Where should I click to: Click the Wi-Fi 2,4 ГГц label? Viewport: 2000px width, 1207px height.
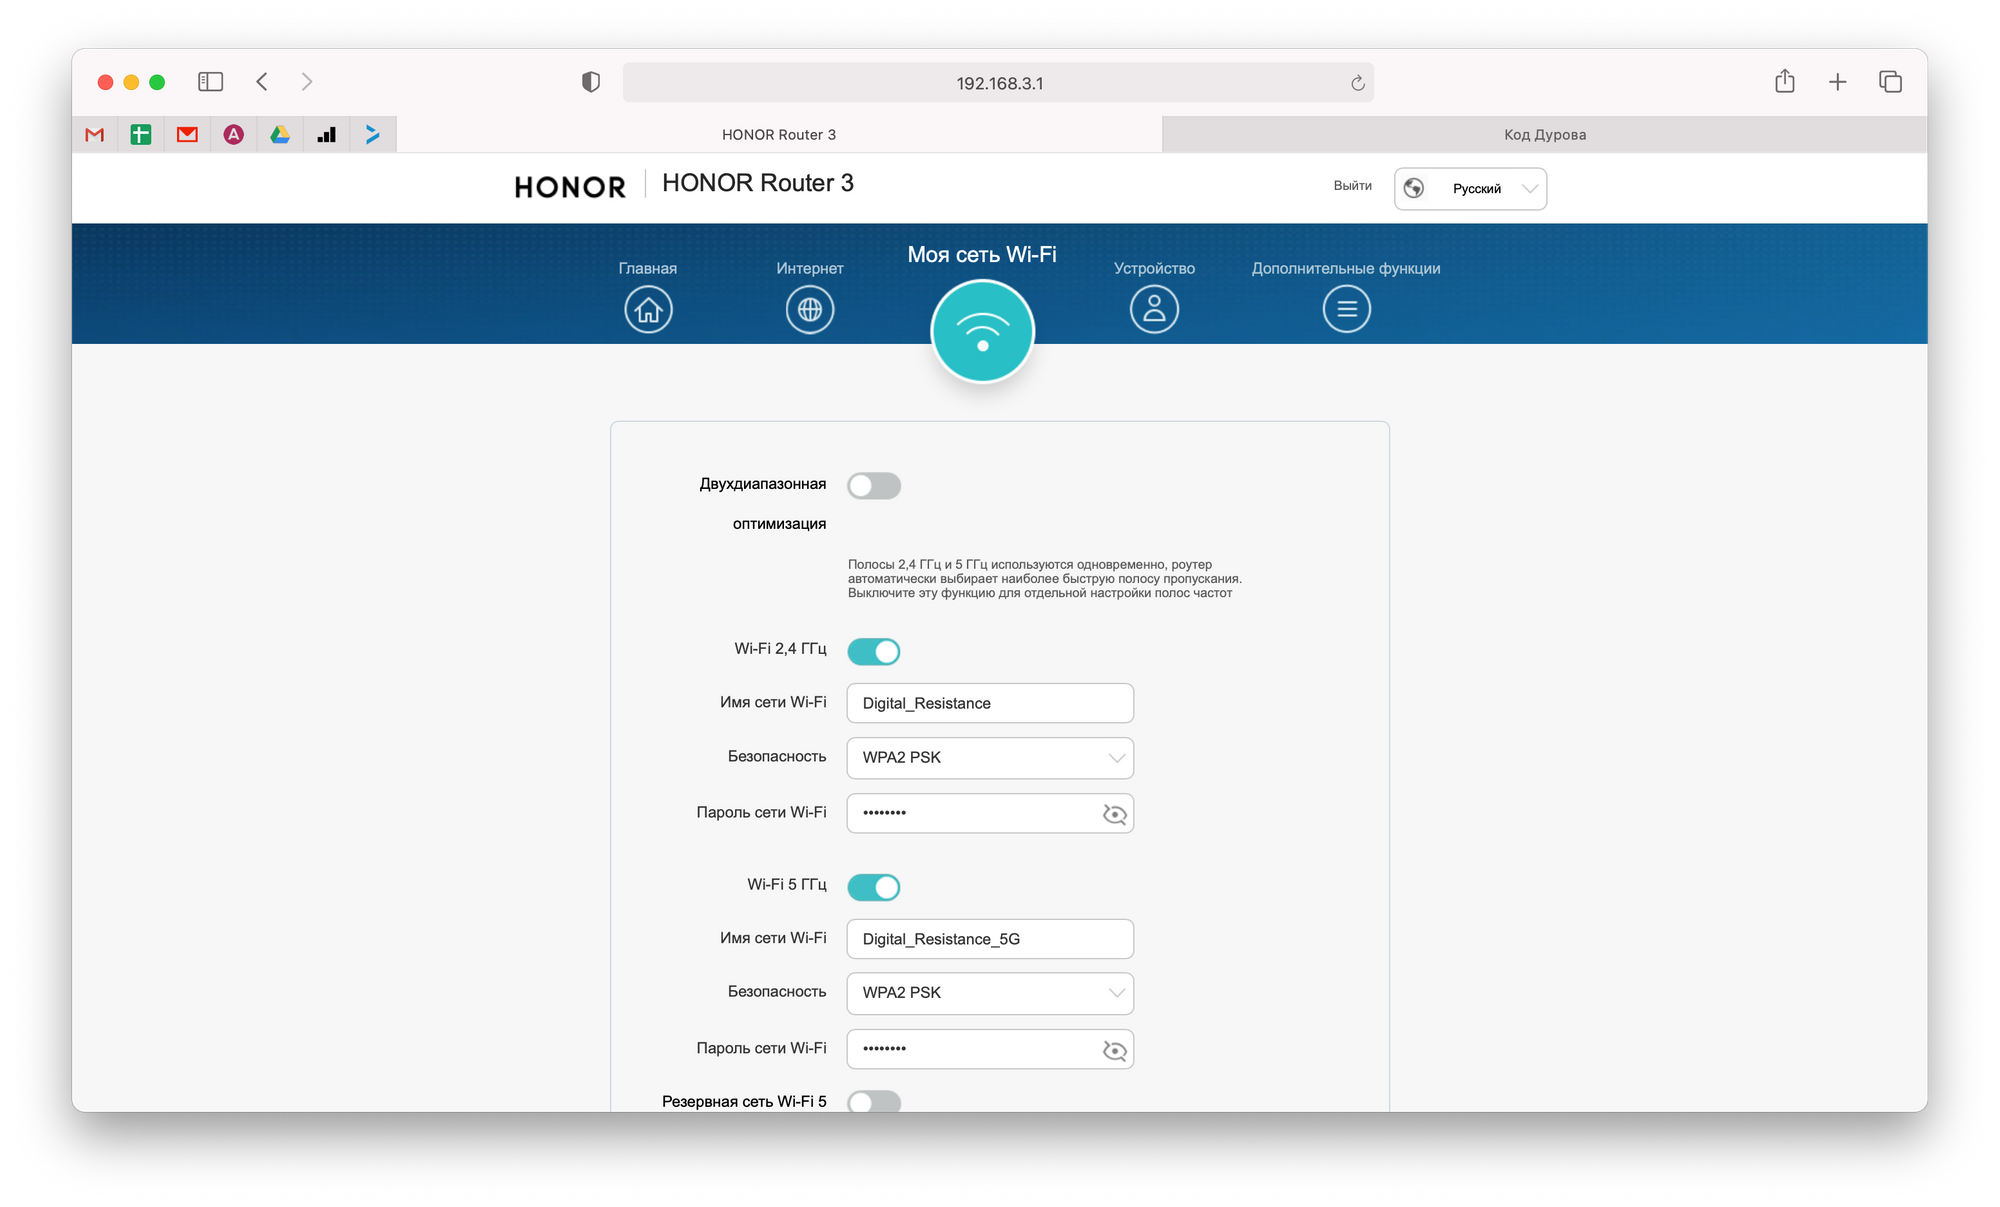pos(780,649)
